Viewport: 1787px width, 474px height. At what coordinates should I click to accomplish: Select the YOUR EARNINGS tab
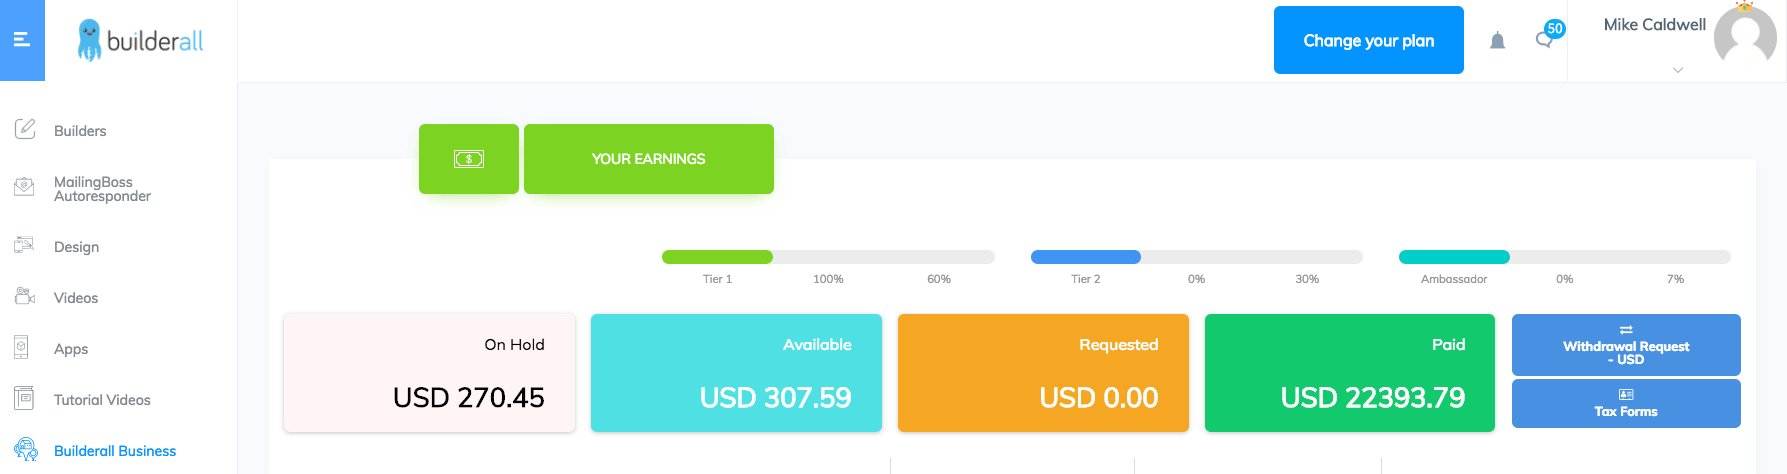coord(648,159)
